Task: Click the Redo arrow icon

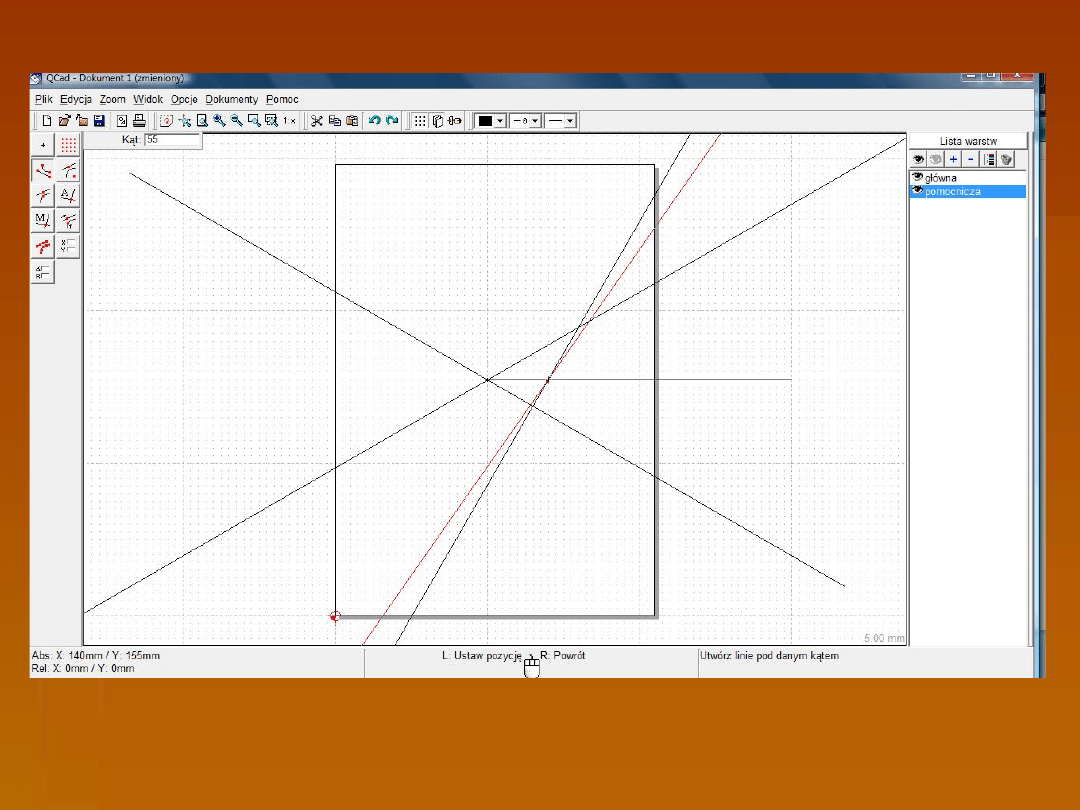Action: 392,121
